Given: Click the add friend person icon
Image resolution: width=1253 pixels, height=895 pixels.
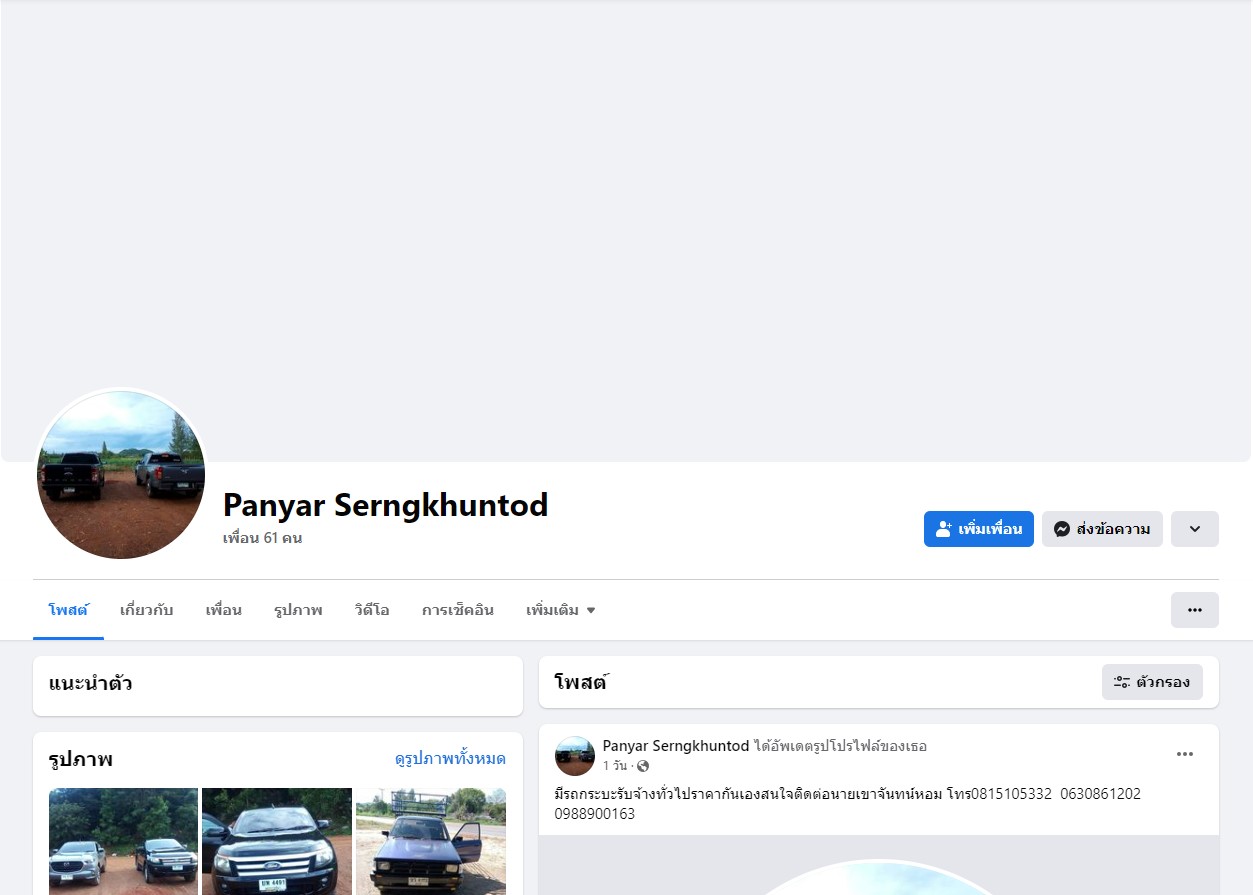Looking at the screenshot, I should (943, 529).
